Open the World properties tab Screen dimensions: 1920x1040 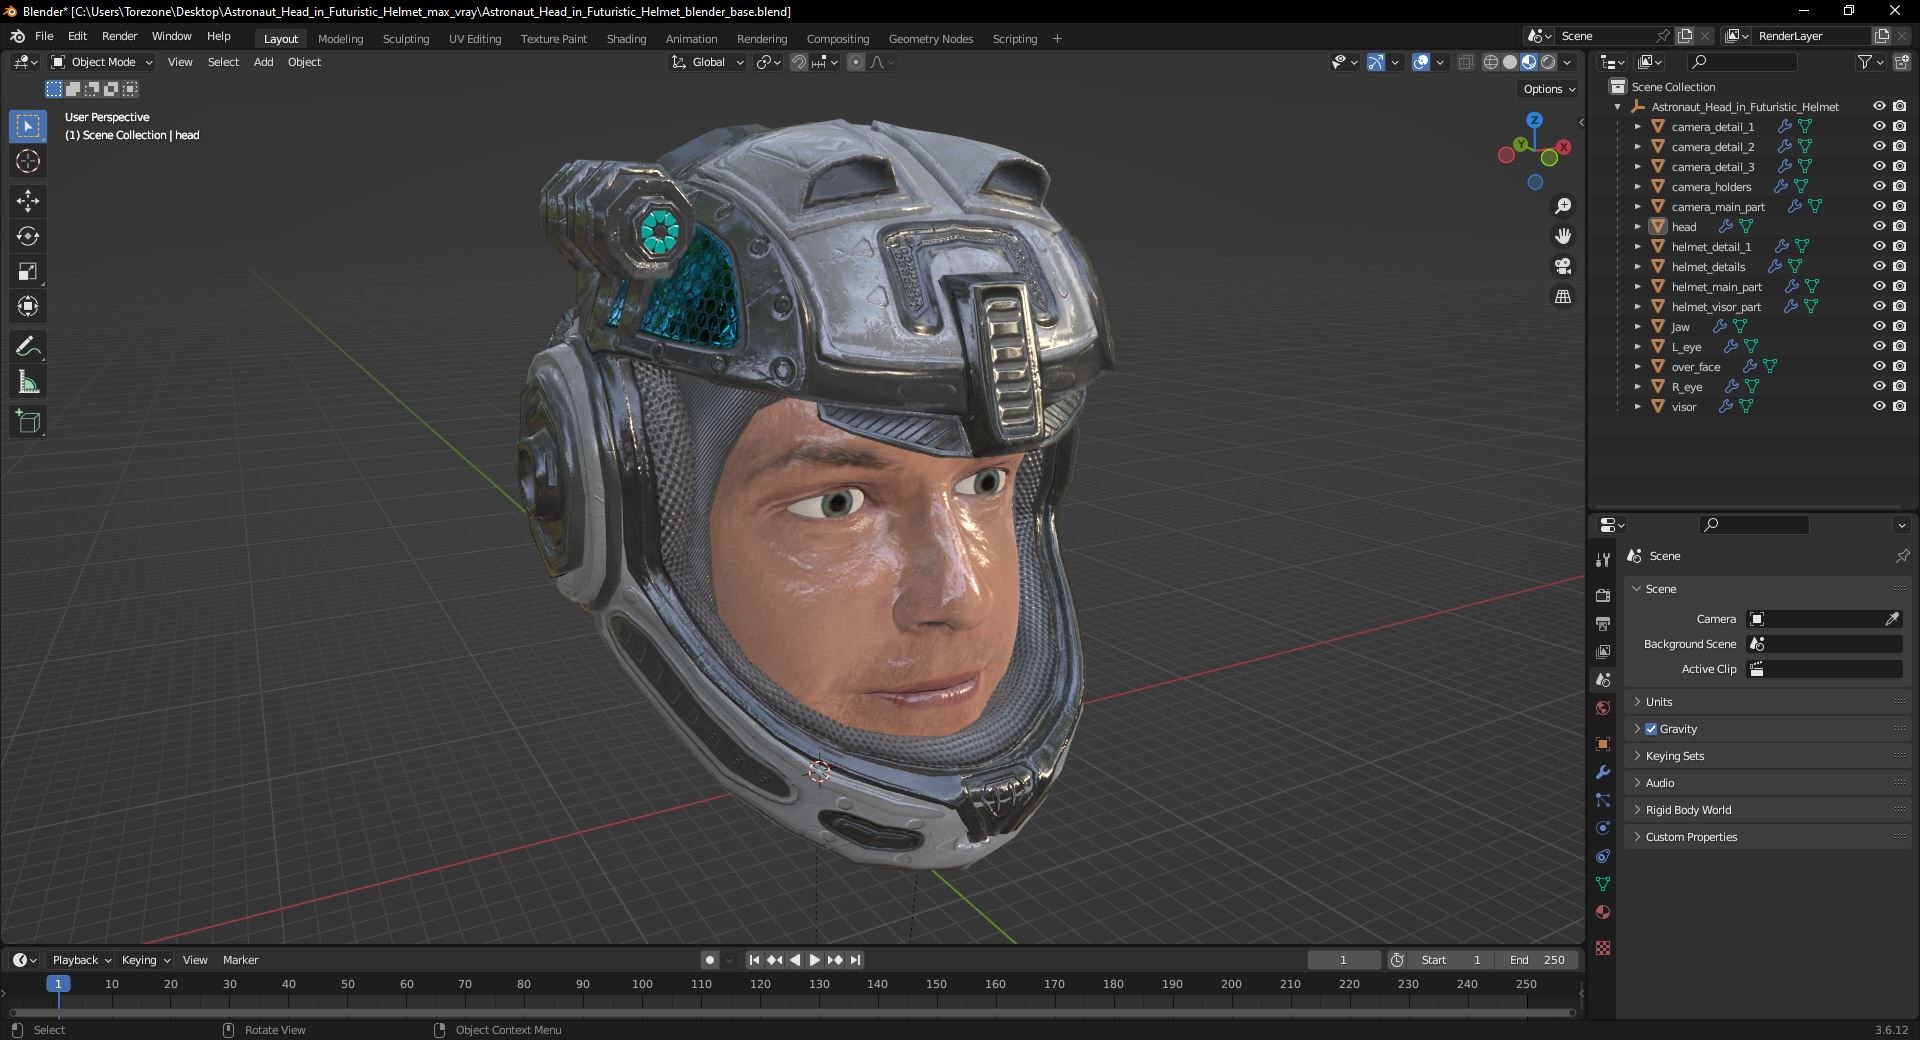pyautogui.click(x=1603, y=708)
